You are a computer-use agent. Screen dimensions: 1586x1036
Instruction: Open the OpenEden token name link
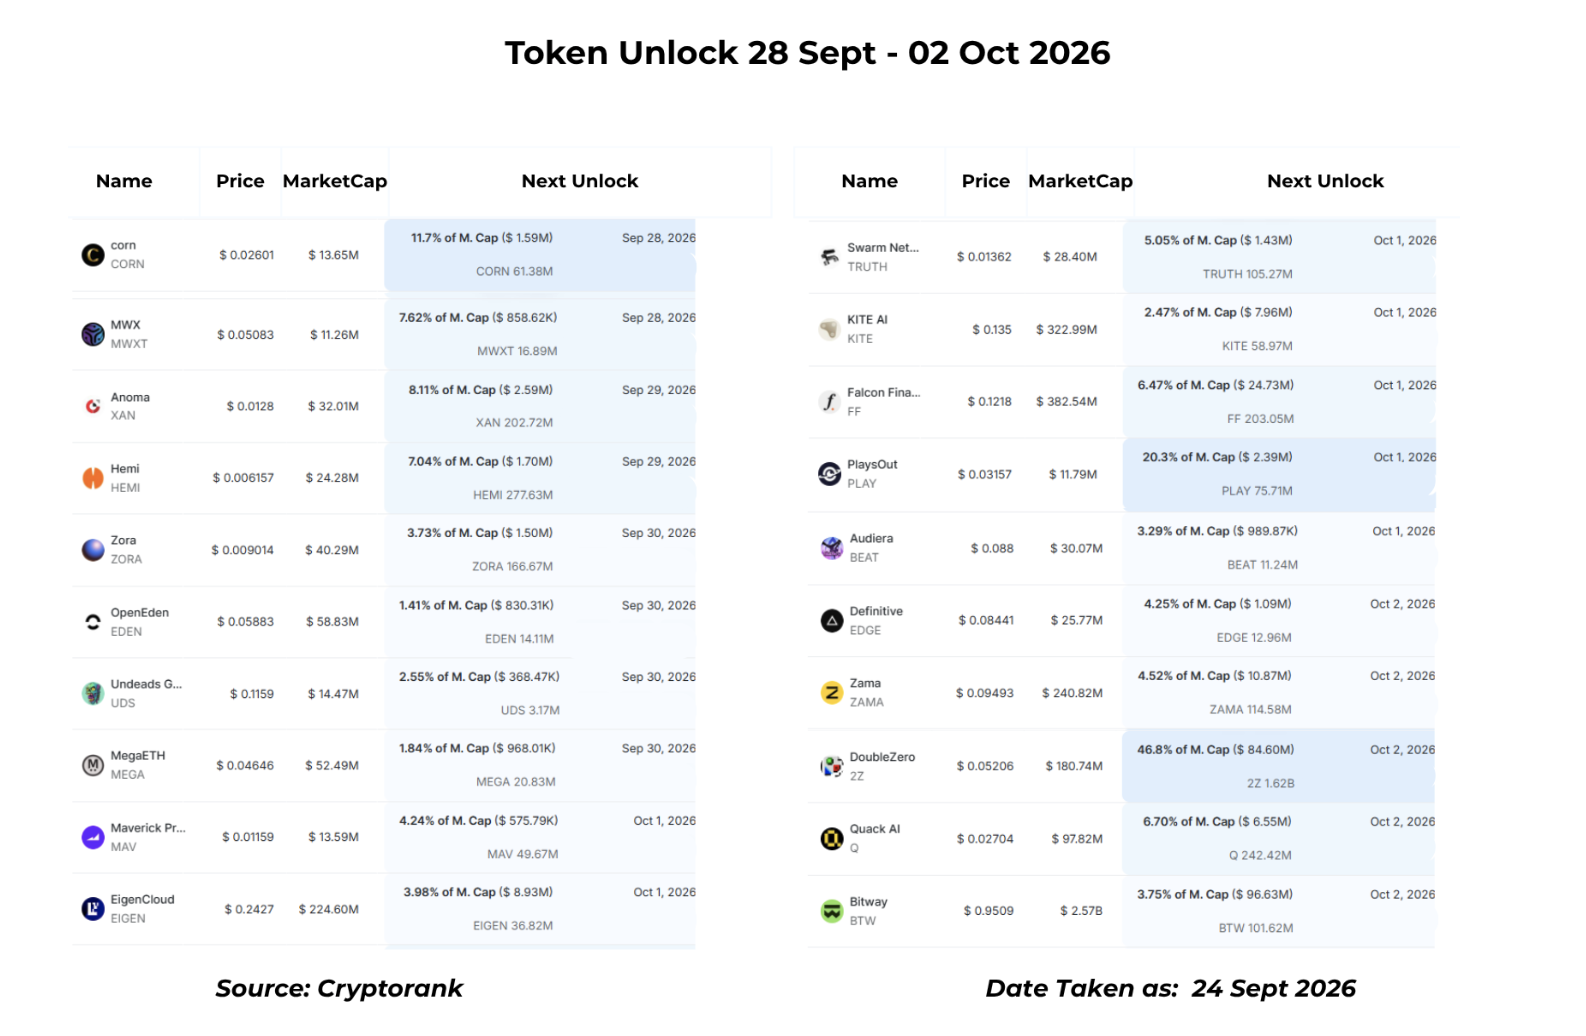coord(140,612)
